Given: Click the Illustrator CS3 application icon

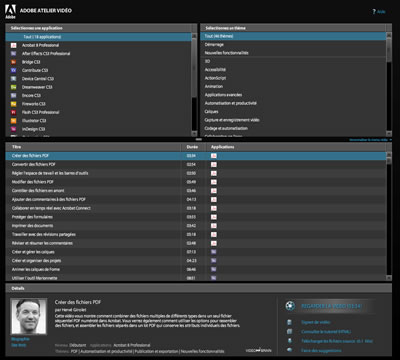Looking at the screenshot, I should tap(14, 121).
